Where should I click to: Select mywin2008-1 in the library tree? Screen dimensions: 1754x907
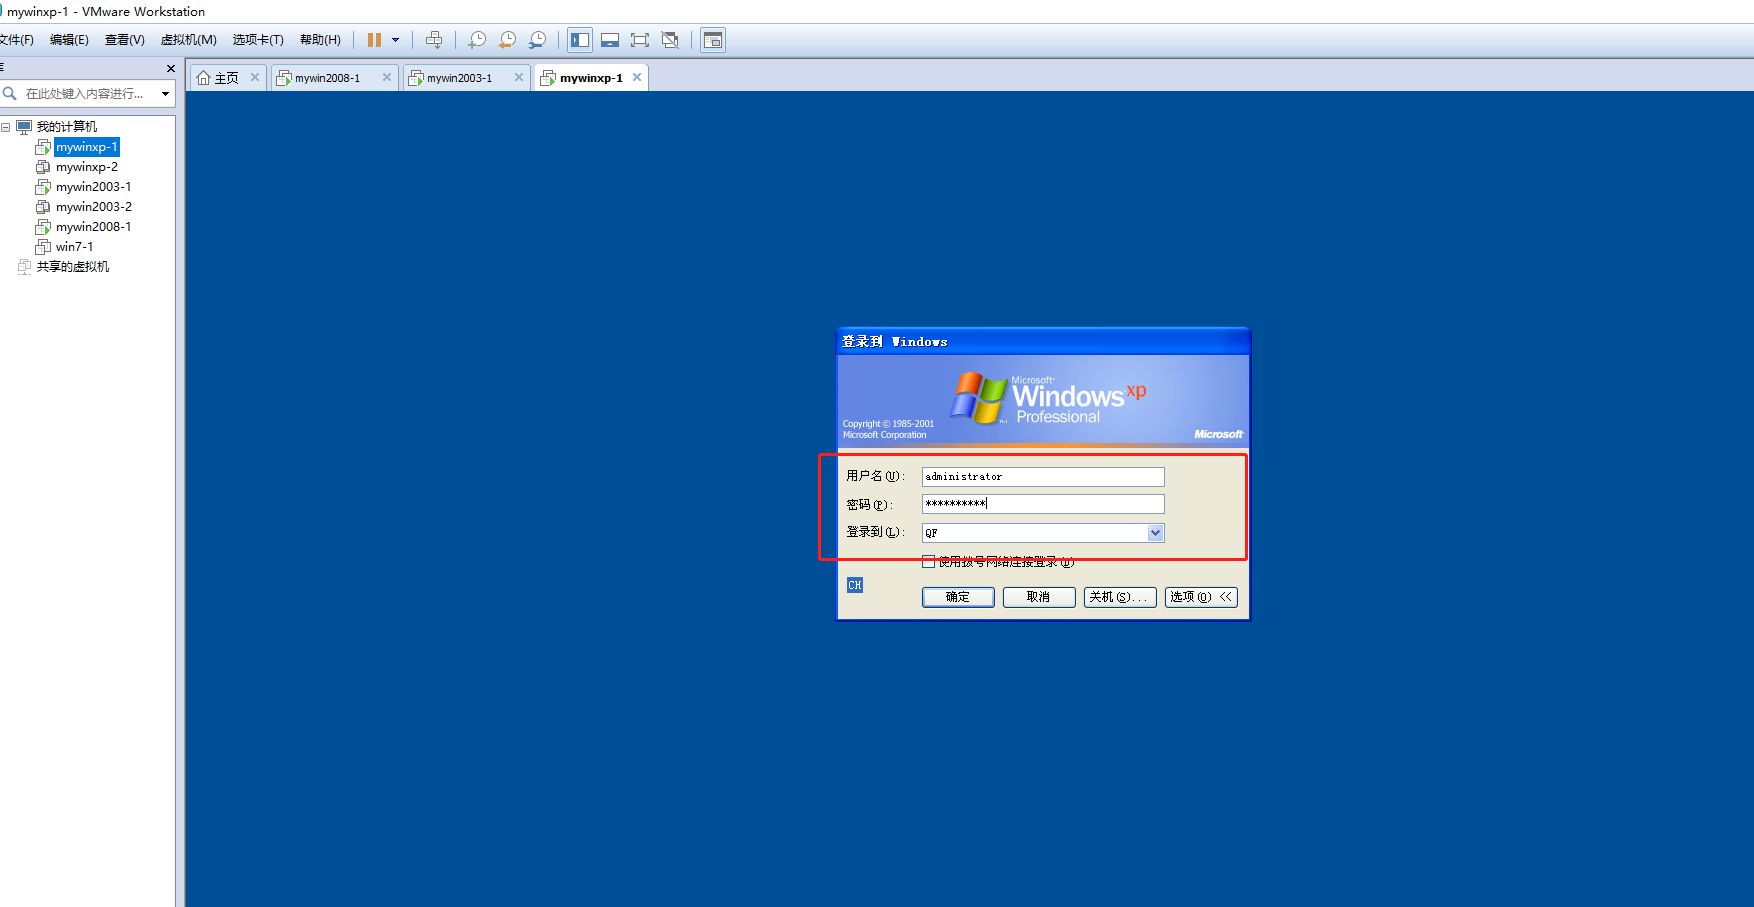point(93,227)
